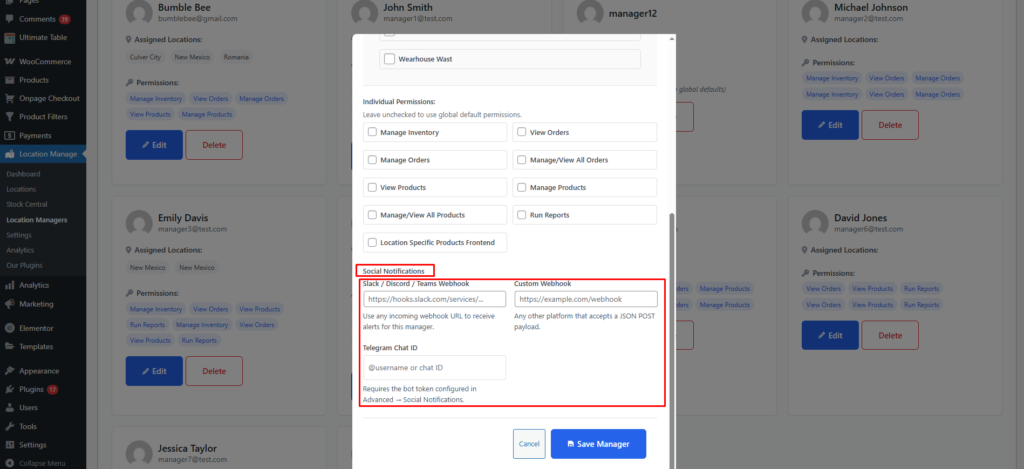Open Onpage Checkout cart icon
The width and height of the screenshot is (1024, 469).
coord(9,98)
